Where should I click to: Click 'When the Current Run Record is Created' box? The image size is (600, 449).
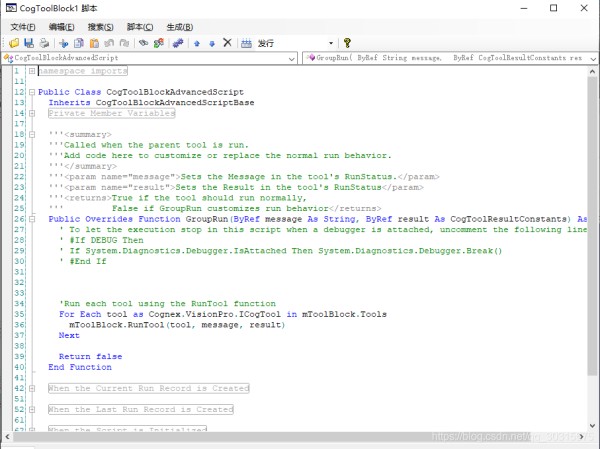(x=149, y=388)
